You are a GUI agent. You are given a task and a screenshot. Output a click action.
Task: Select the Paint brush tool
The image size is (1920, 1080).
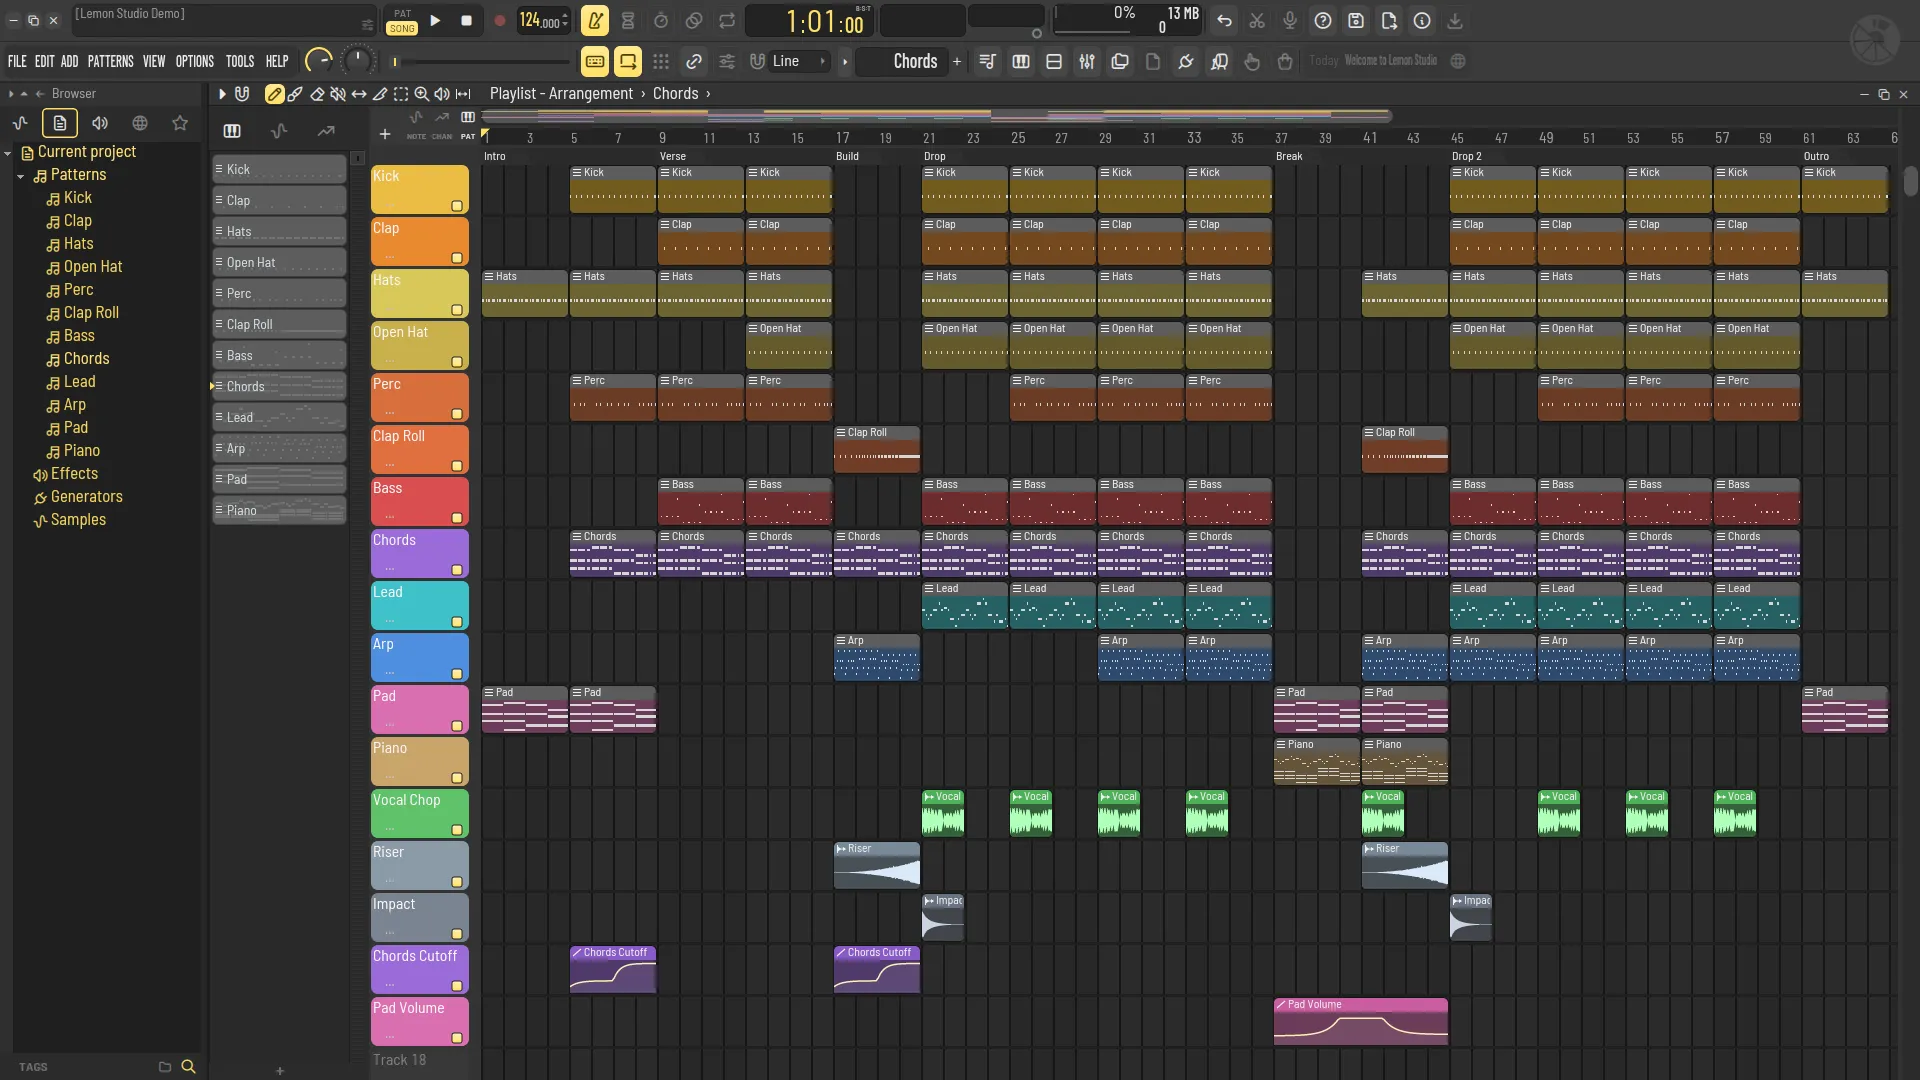point(295,94)
